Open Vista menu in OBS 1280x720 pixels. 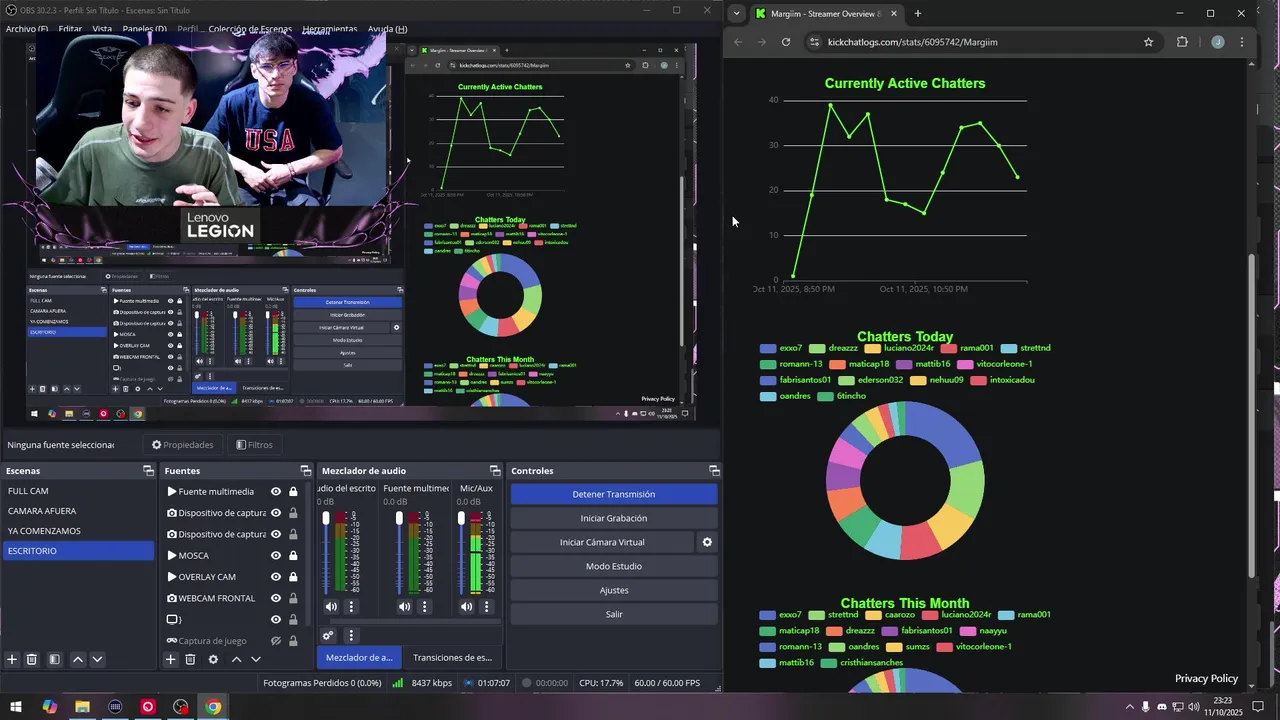(x=102, y=29)
